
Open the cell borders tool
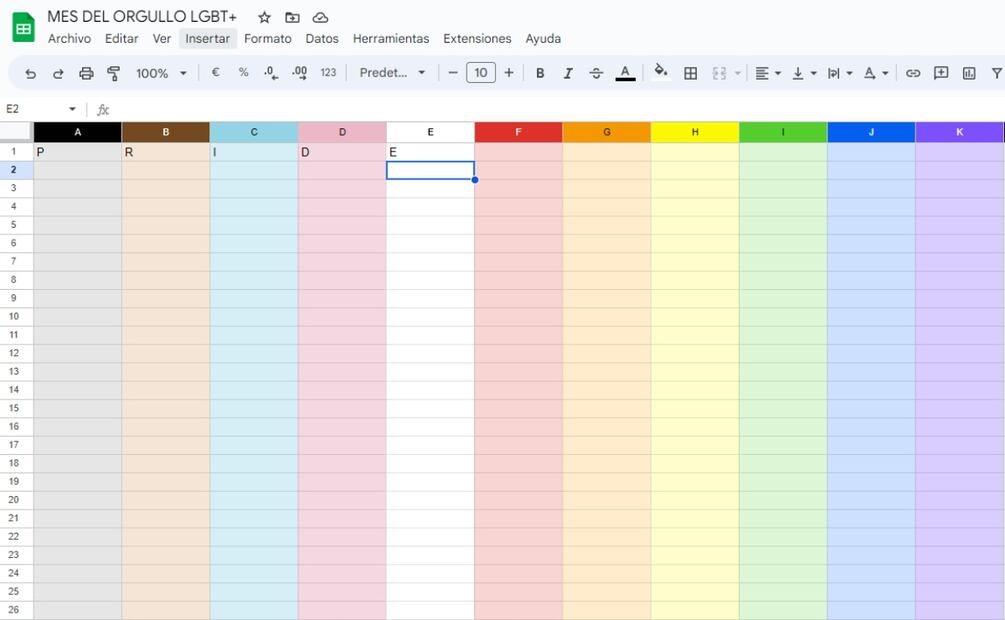pyautogui.click(x=690, y=73)
